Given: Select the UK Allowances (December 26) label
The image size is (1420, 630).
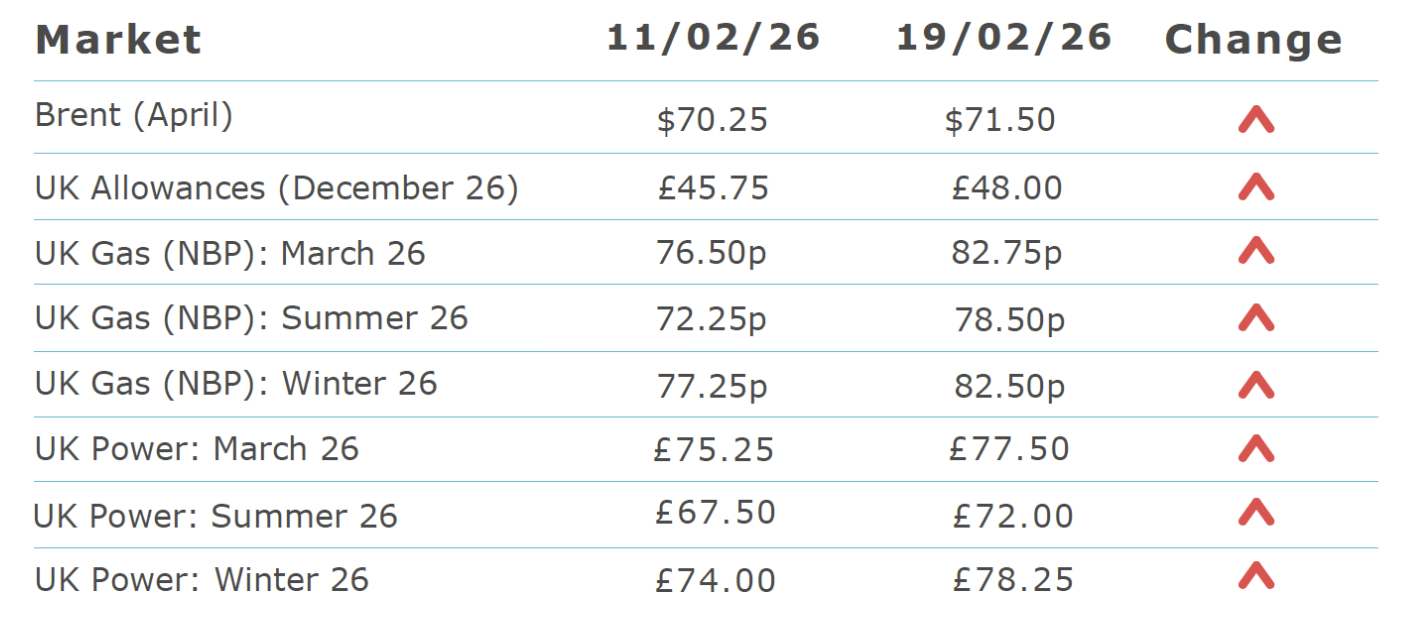Looking at the screenshot, I should pos(277,188).
